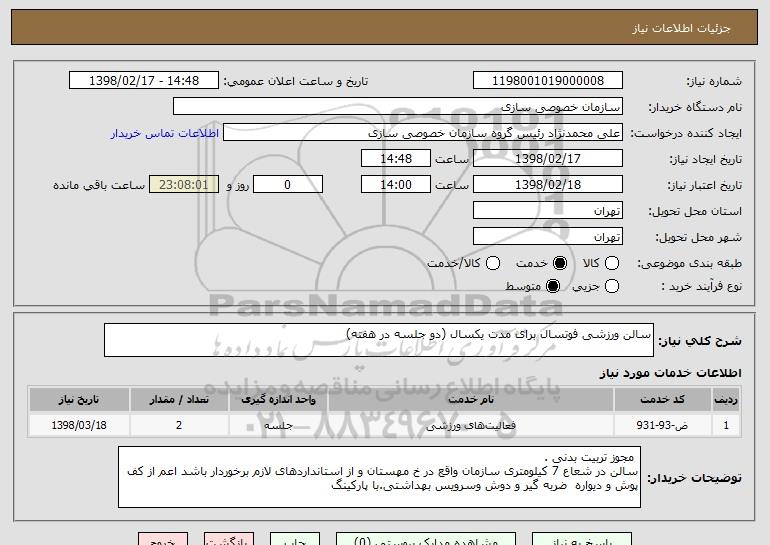Choose the متوسط purchase type radio

click(553, 286)
